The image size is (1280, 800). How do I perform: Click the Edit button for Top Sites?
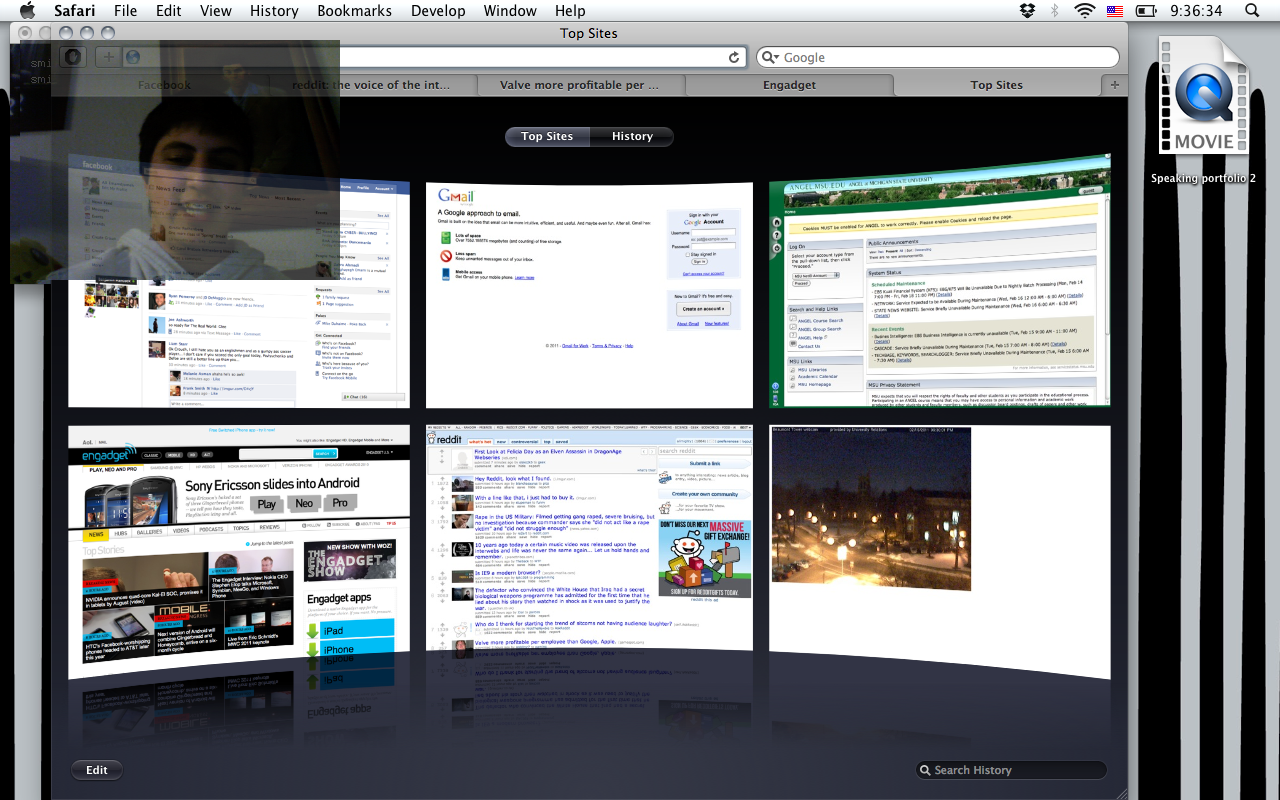[96, 770]
